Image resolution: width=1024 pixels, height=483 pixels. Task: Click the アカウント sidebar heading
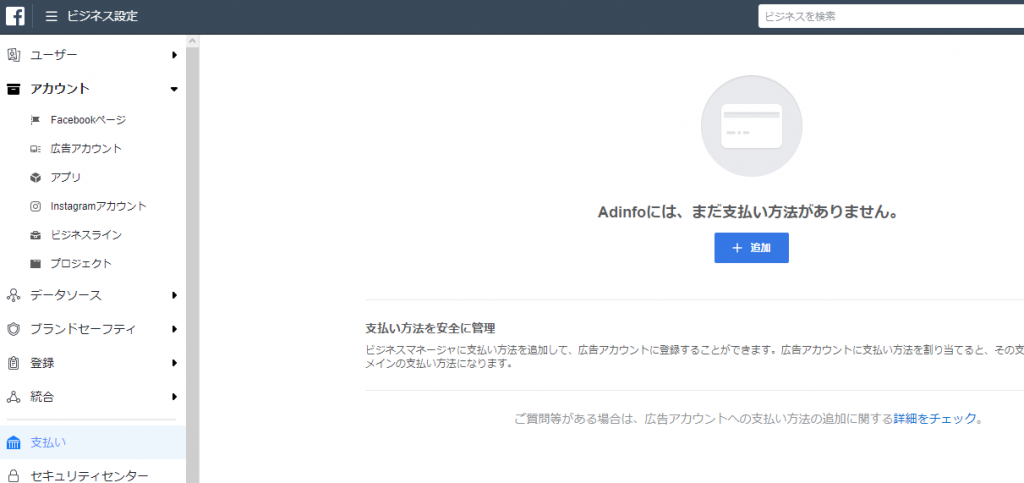pyautogui.click(x=60, y=89)
